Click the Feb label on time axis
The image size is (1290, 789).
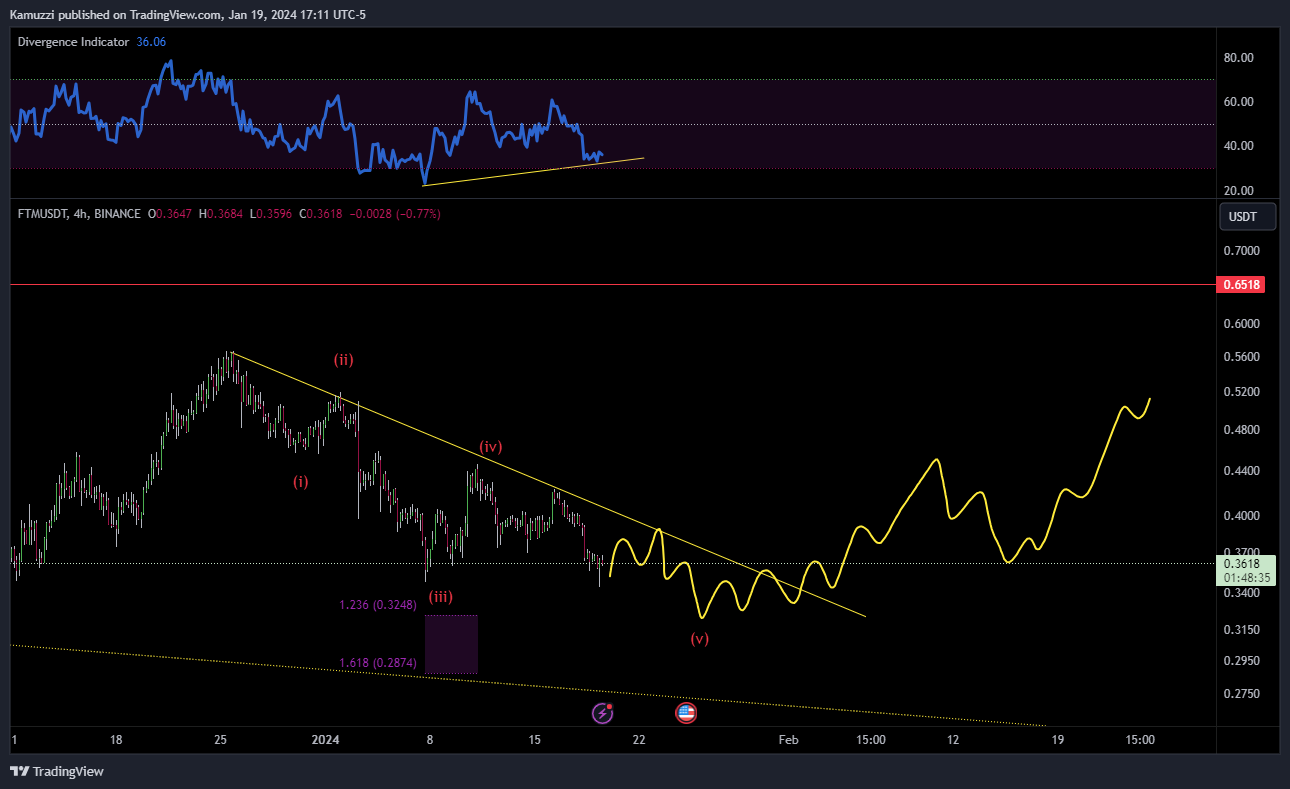coord(789,740)
